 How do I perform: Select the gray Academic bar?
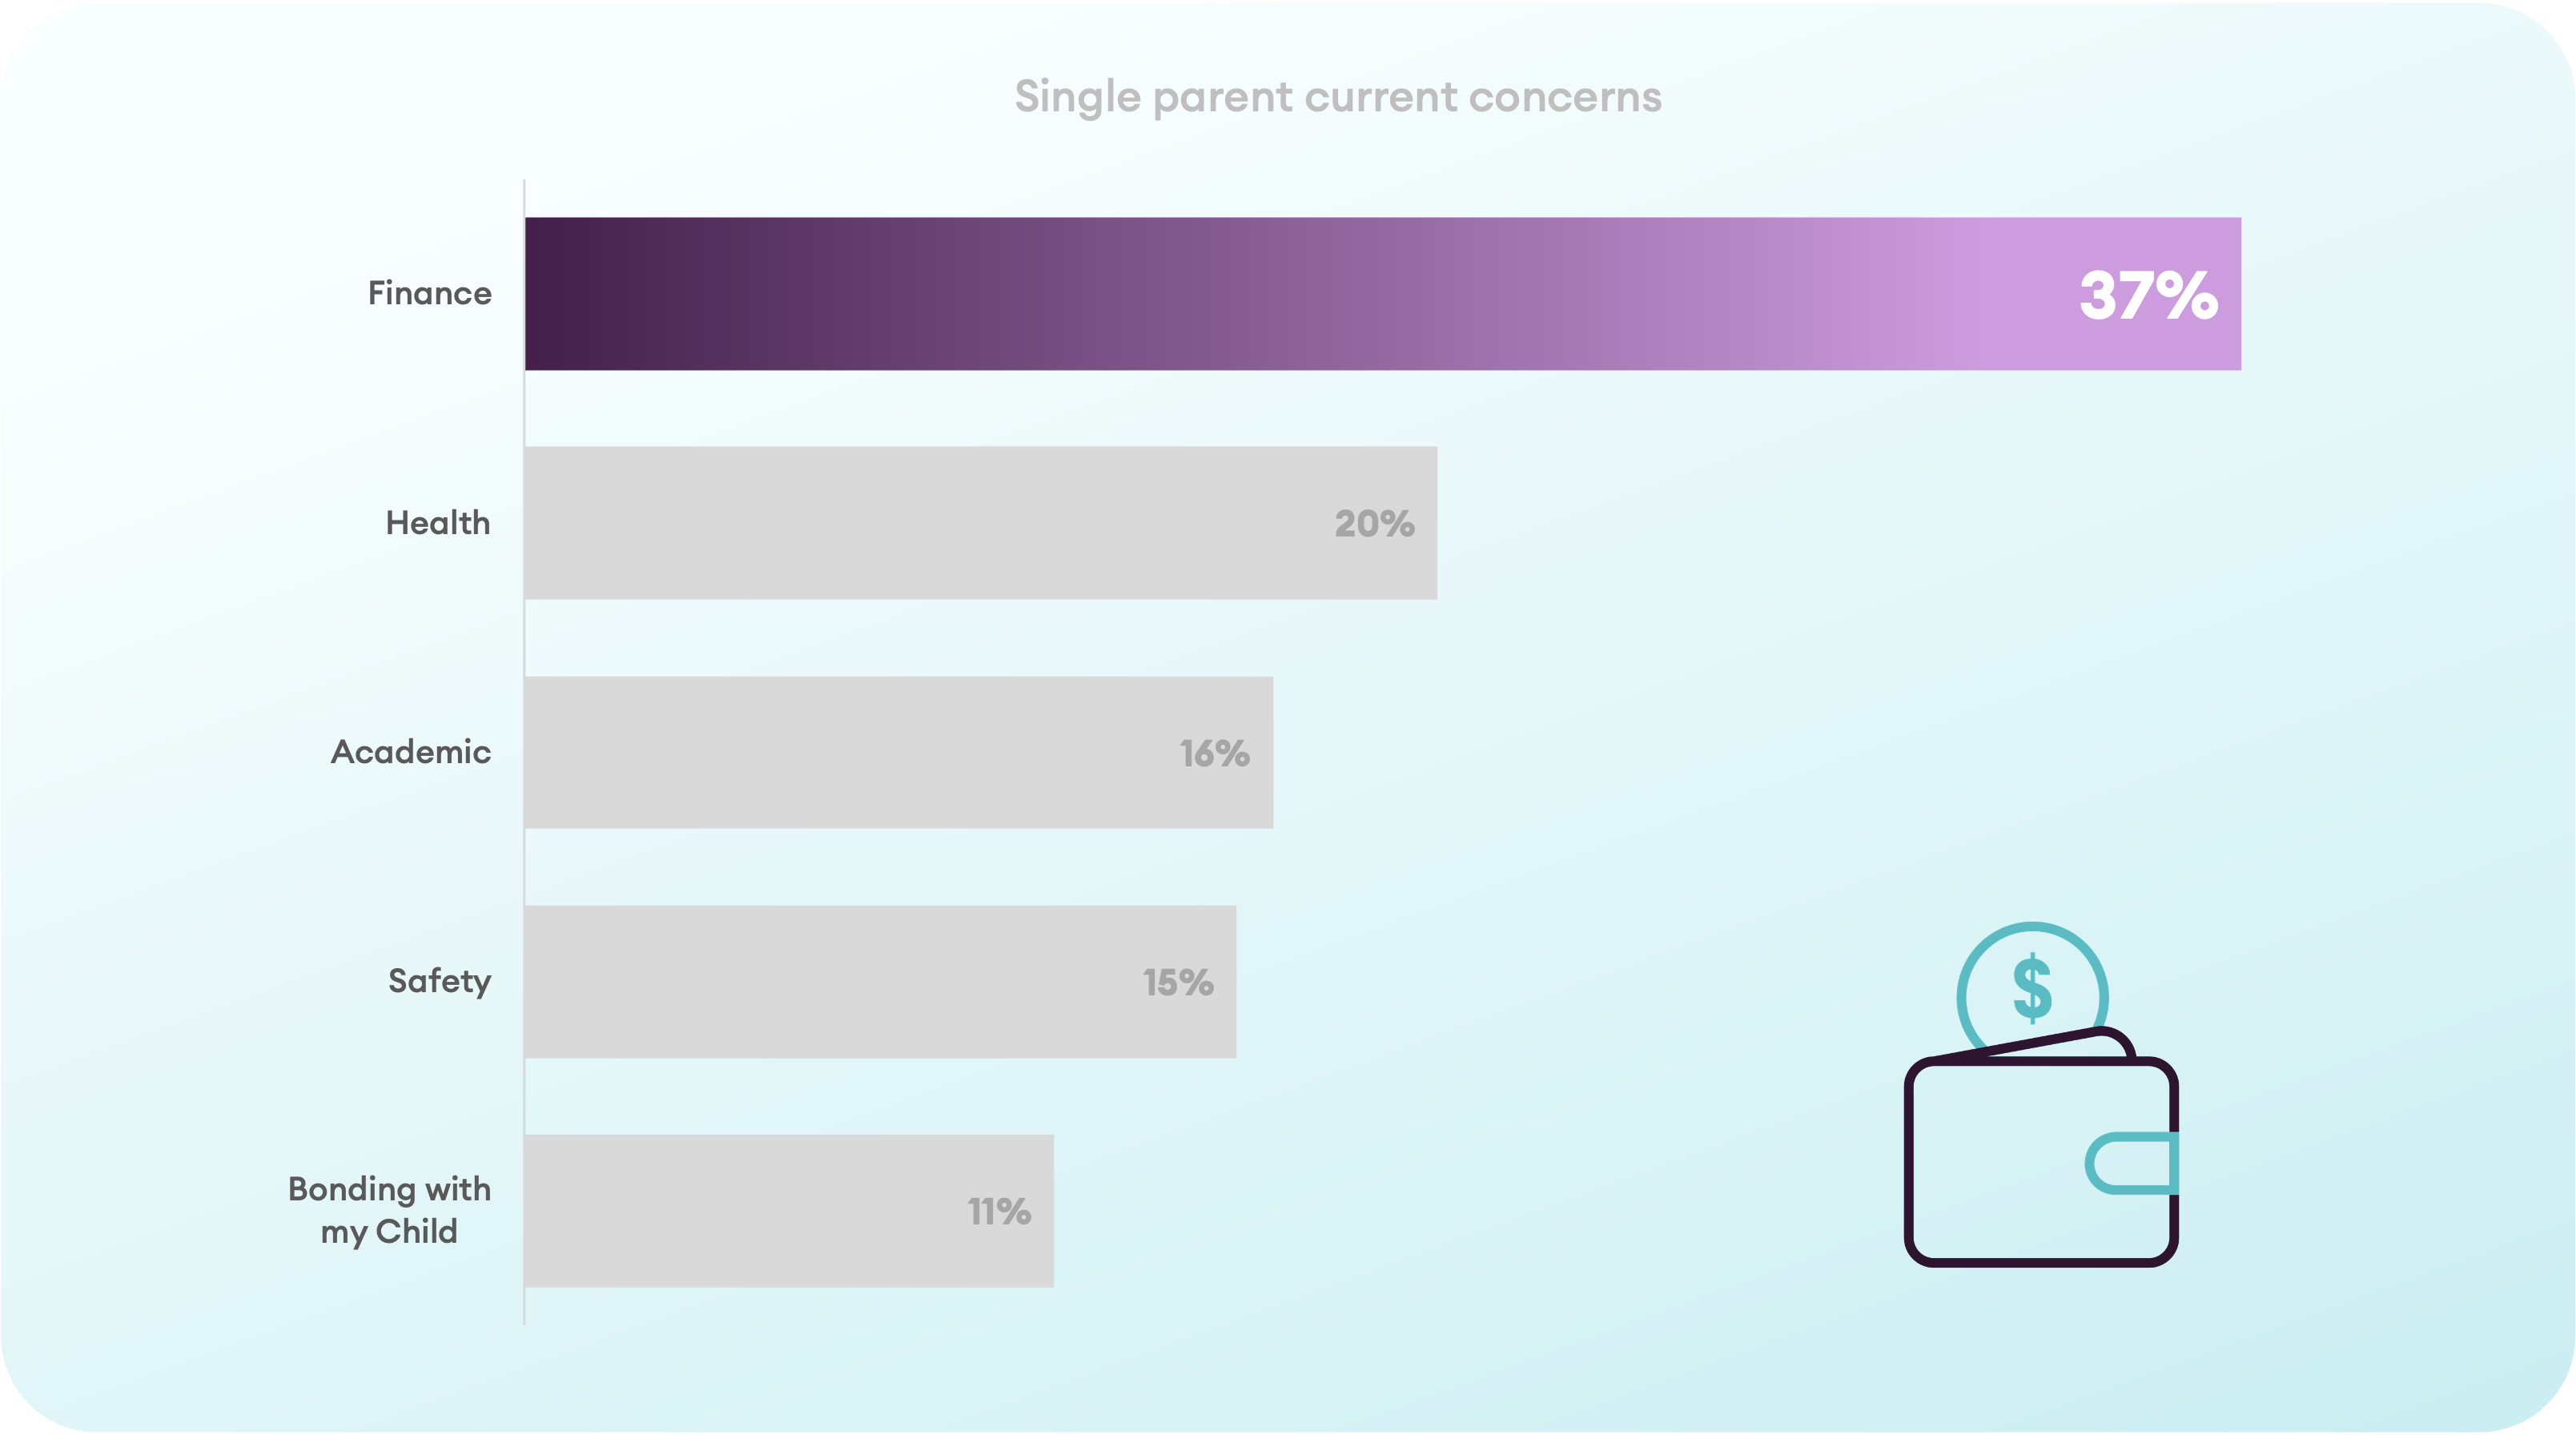pos(899,752)
